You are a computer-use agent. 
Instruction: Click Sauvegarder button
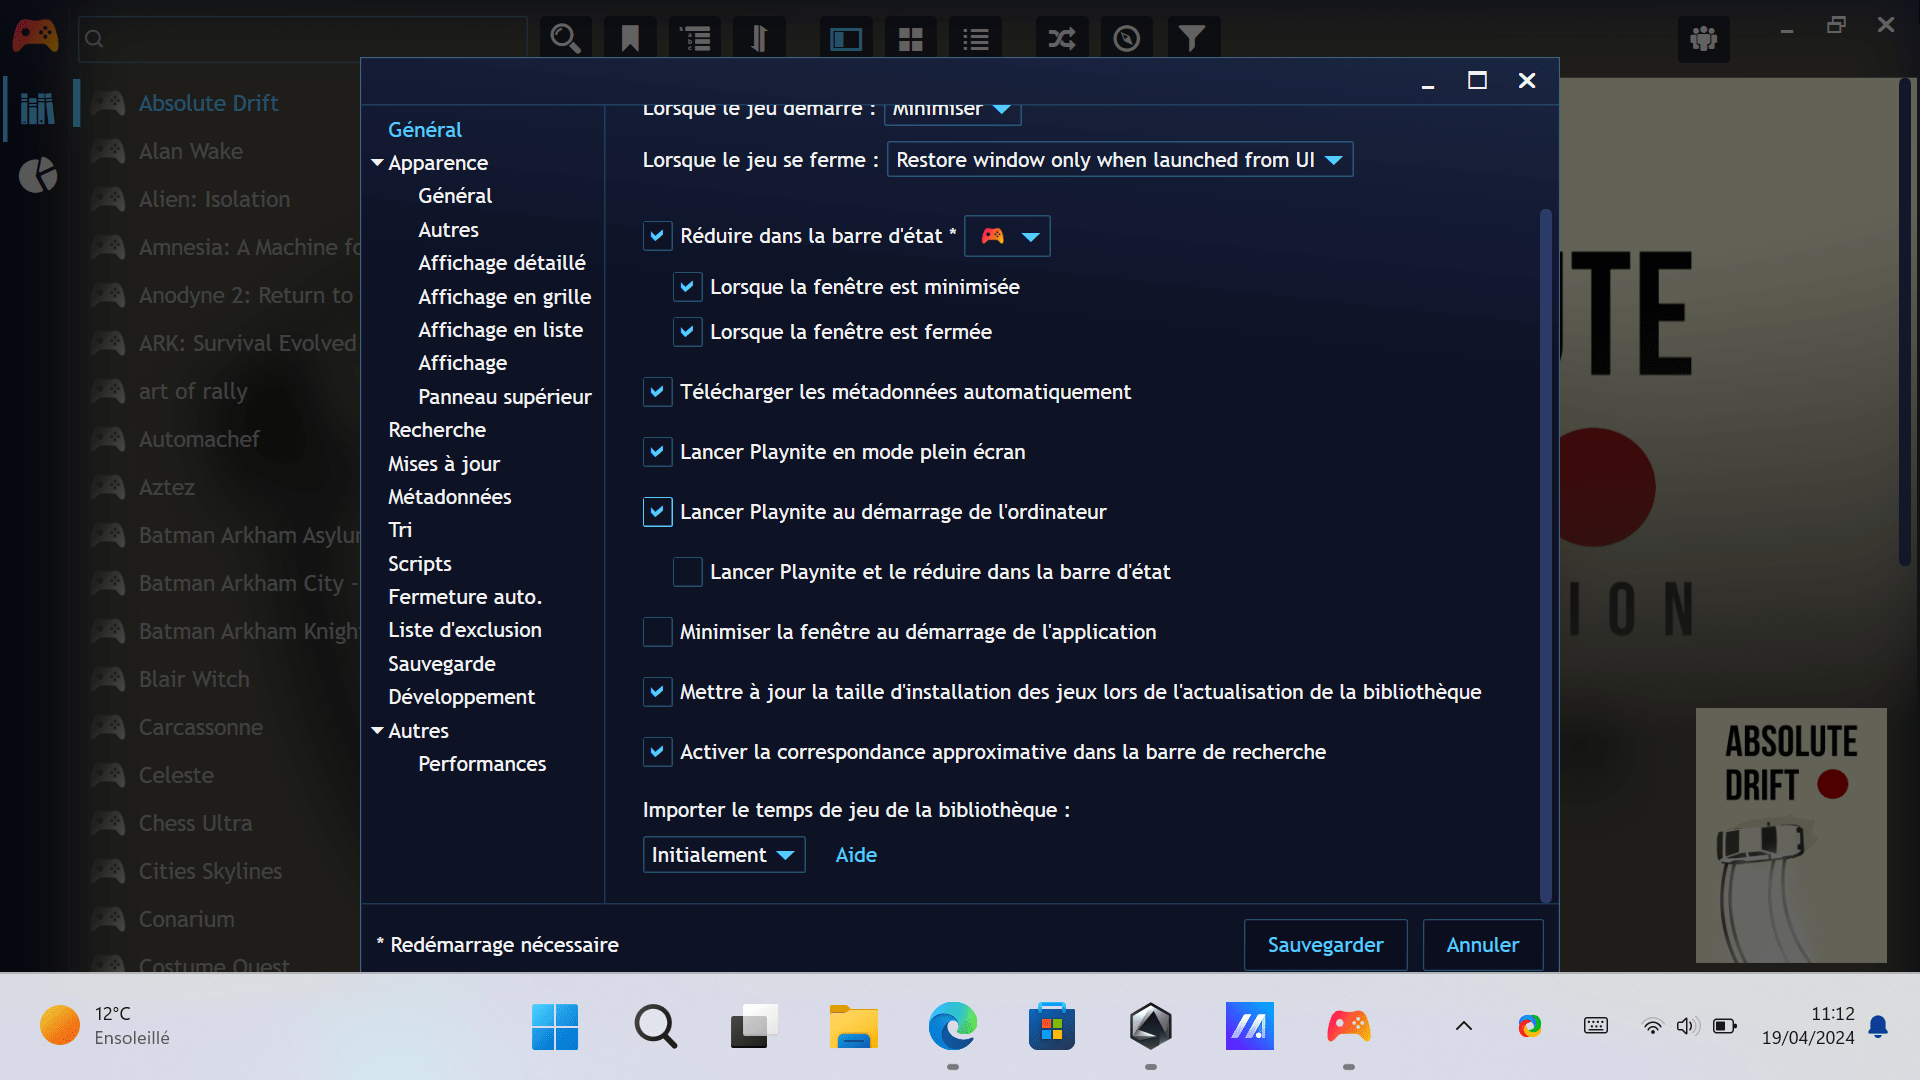(x=1326, y=945)
